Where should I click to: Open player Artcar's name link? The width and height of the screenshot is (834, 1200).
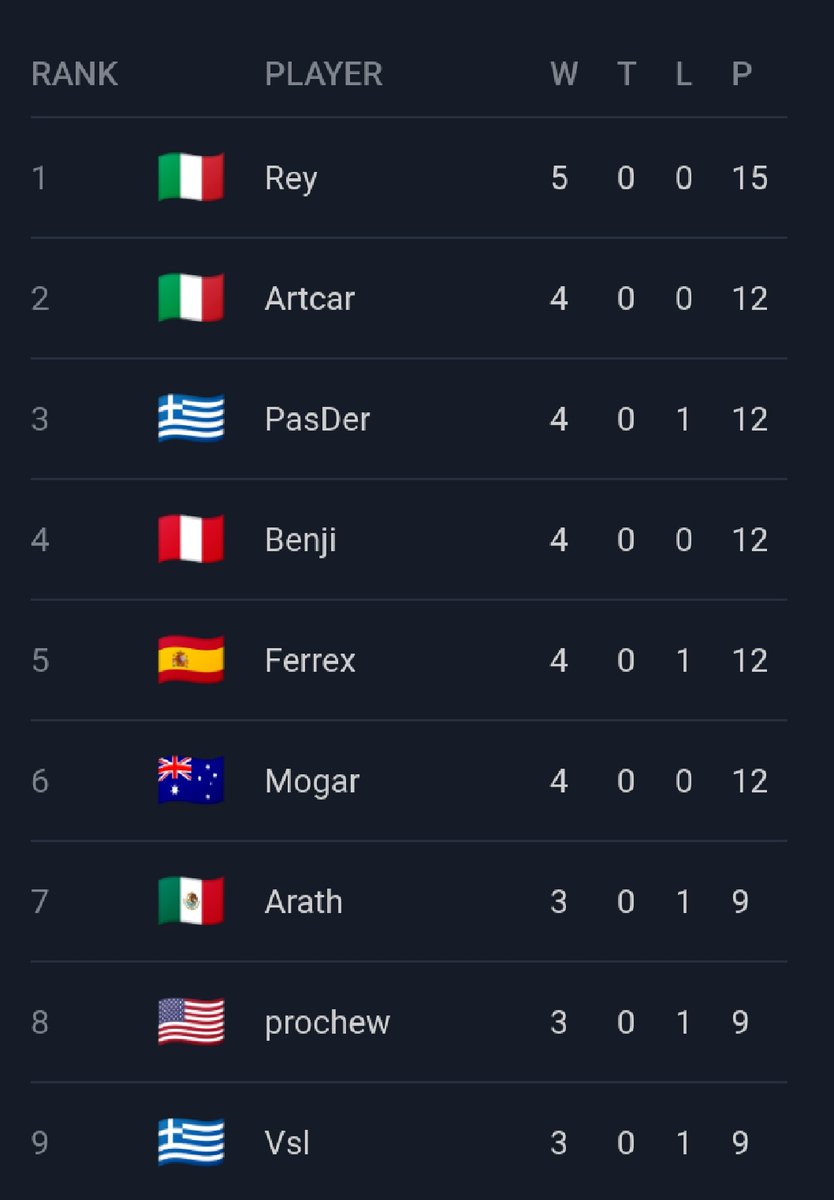(x=310, y=299)
